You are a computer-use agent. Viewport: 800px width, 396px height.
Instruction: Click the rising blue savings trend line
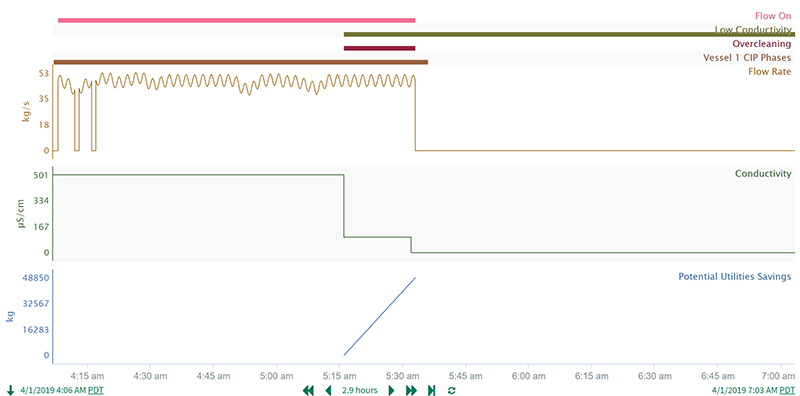click(380, 316)
